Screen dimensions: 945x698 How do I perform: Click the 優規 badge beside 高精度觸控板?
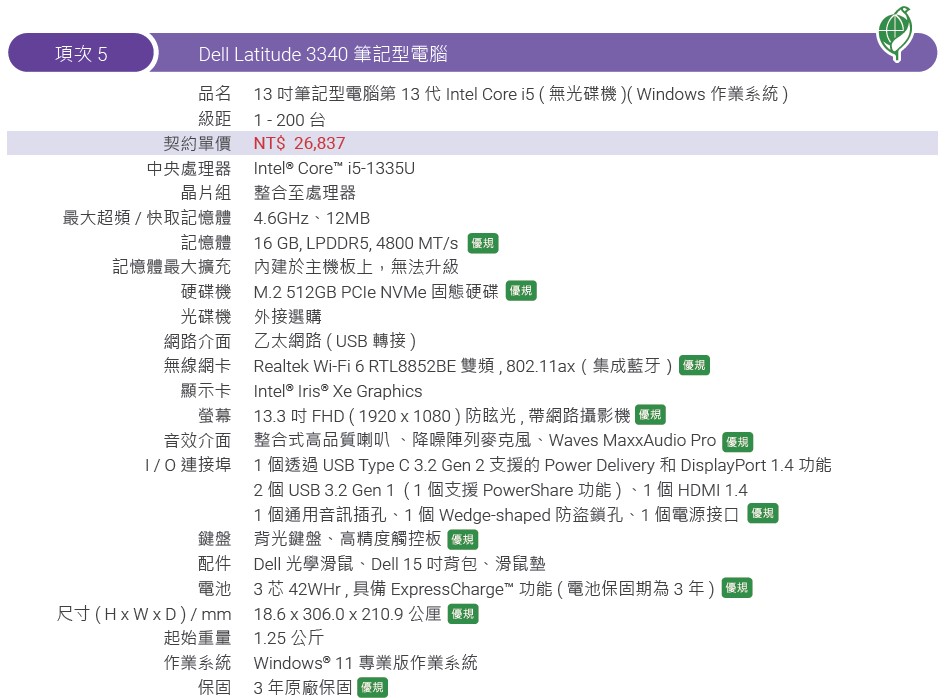(463, 539)
